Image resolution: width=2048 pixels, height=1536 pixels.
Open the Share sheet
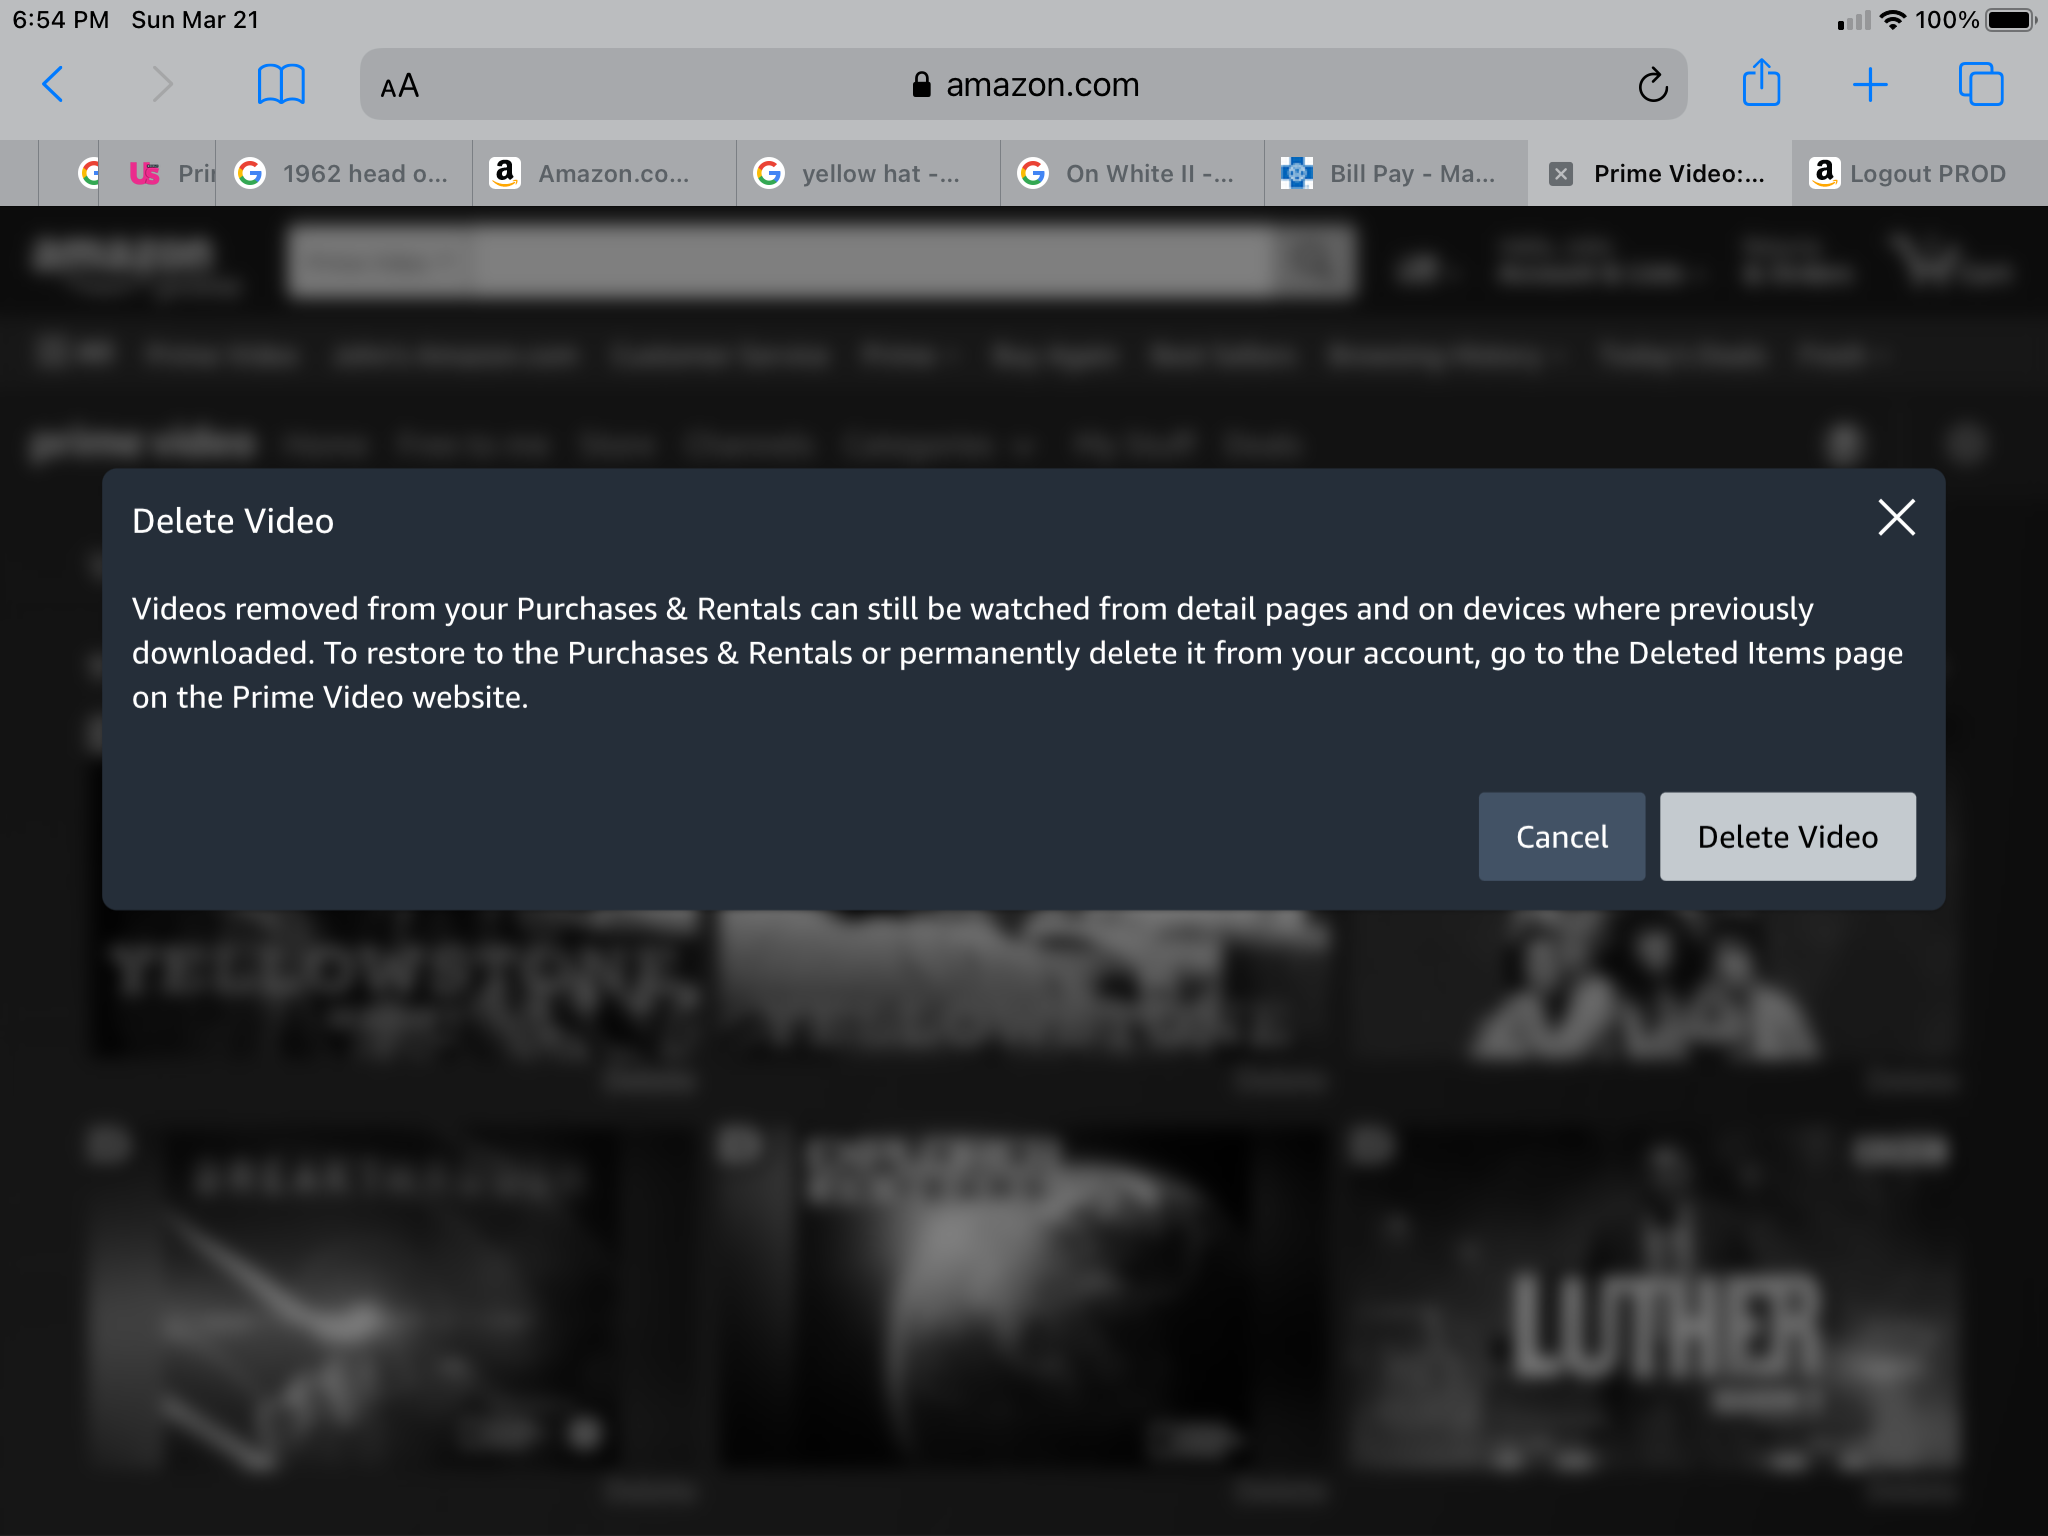point(1762,85)
